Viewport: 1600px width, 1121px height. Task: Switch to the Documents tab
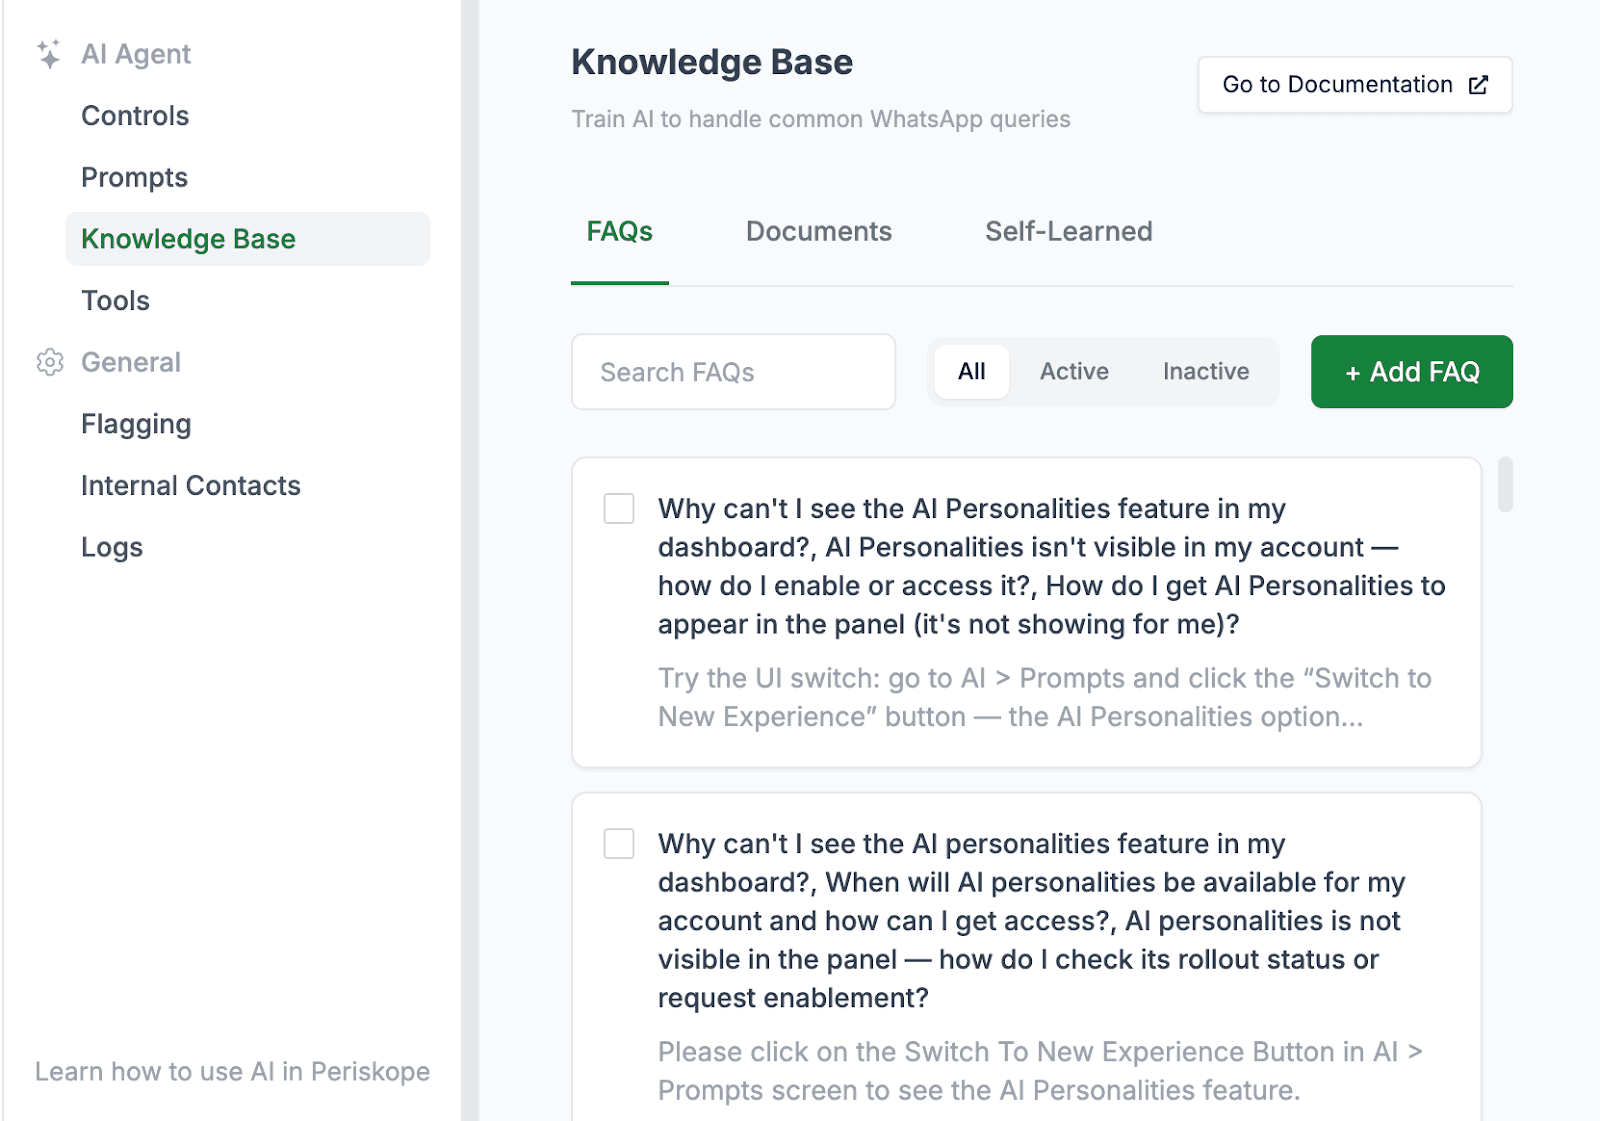(x=818, y=231)
